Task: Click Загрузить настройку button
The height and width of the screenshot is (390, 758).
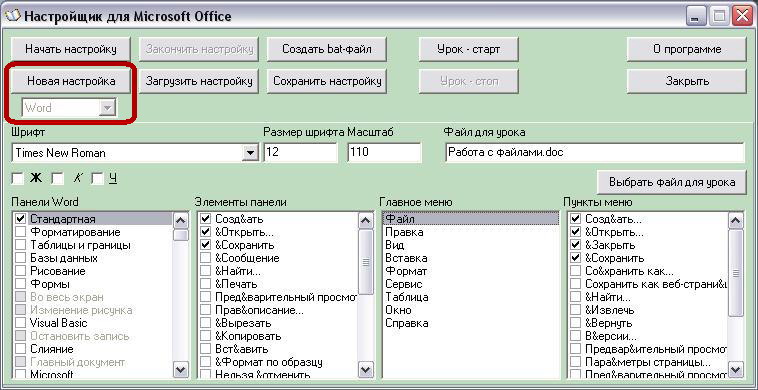Action: [199, 81]
